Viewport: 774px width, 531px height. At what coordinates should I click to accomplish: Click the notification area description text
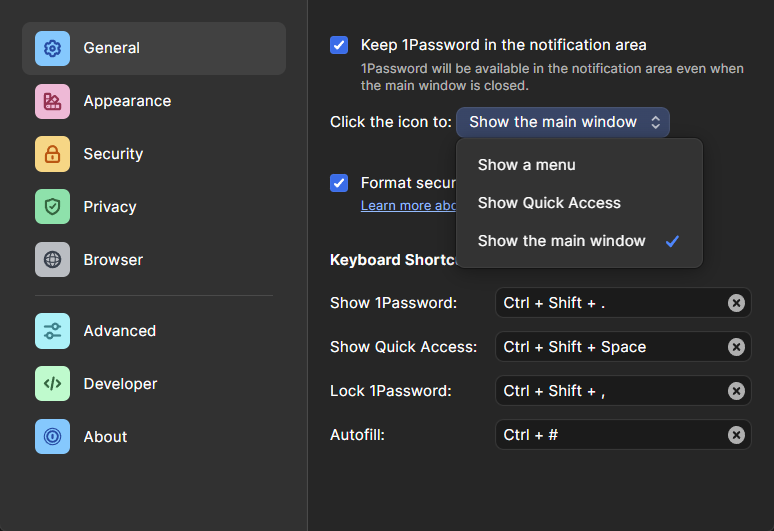pyautogui.click(x=552, y=77)
